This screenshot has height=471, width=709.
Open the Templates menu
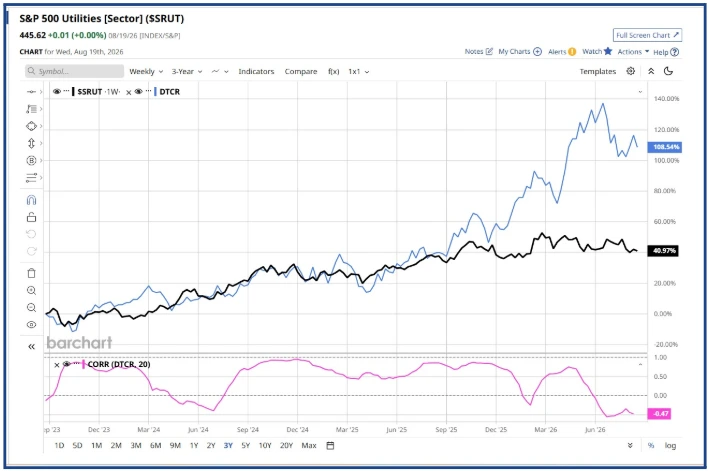pyautogui.click(x=598, y=71)
